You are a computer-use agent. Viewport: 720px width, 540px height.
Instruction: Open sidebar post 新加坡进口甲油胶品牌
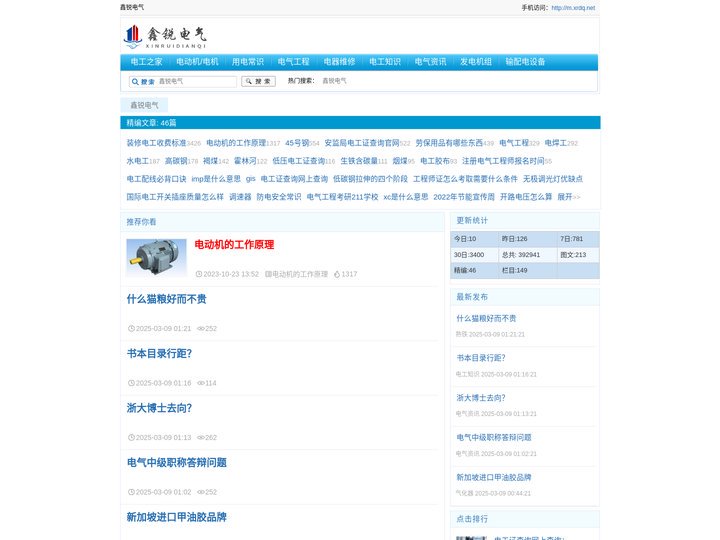(x=494, y=478)
